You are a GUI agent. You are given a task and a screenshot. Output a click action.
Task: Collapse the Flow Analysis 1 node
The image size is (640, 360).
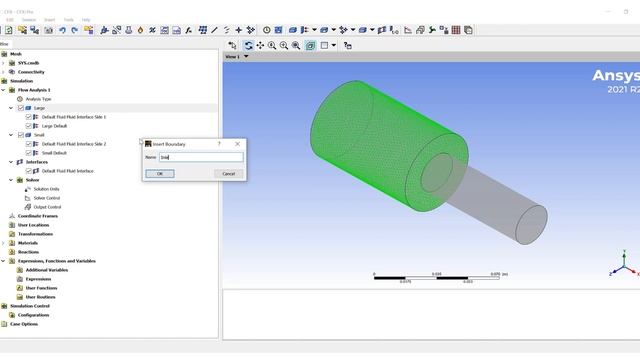(x=3, y=90)
